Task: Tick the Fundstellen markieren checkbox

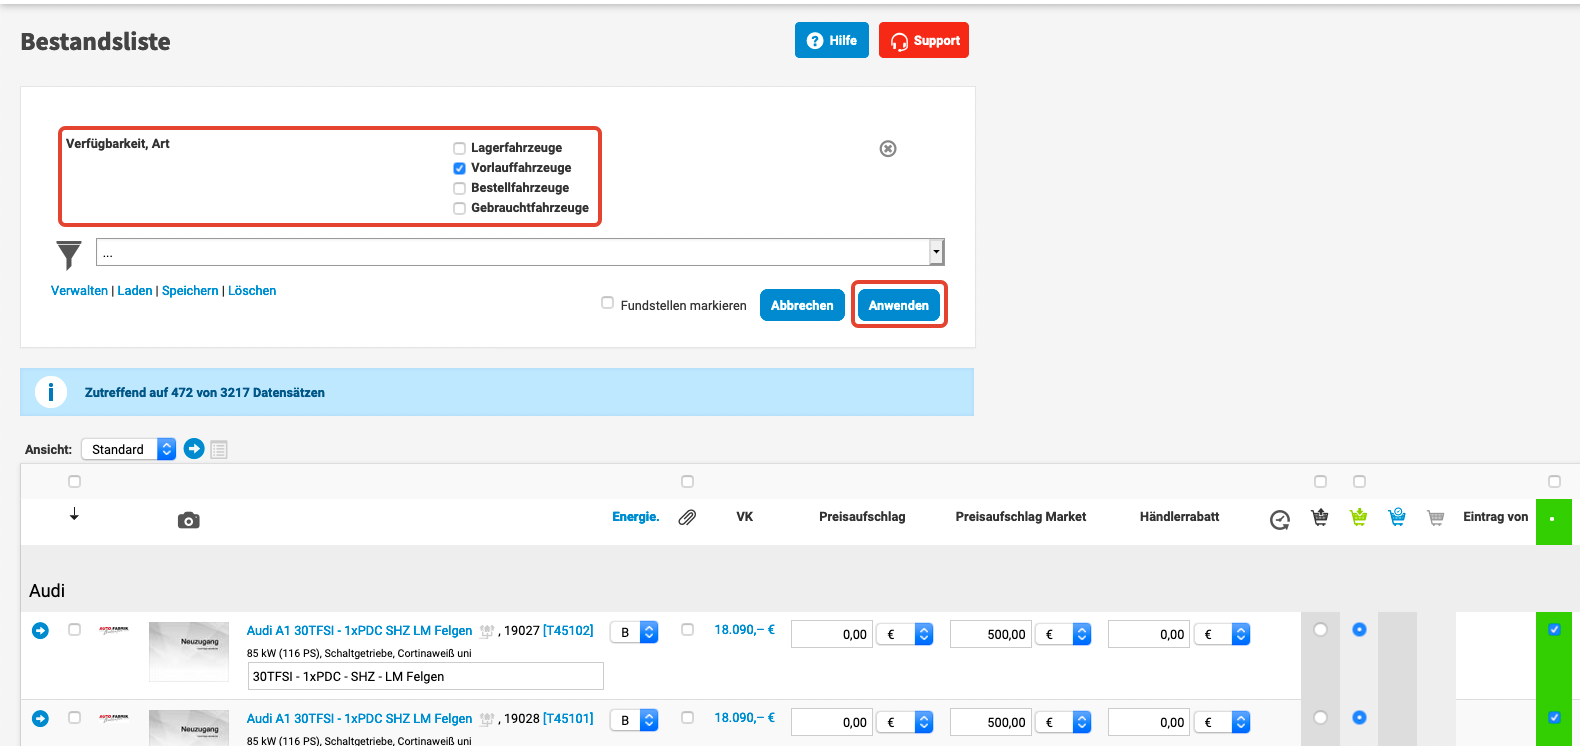Action: click(607, 303)
